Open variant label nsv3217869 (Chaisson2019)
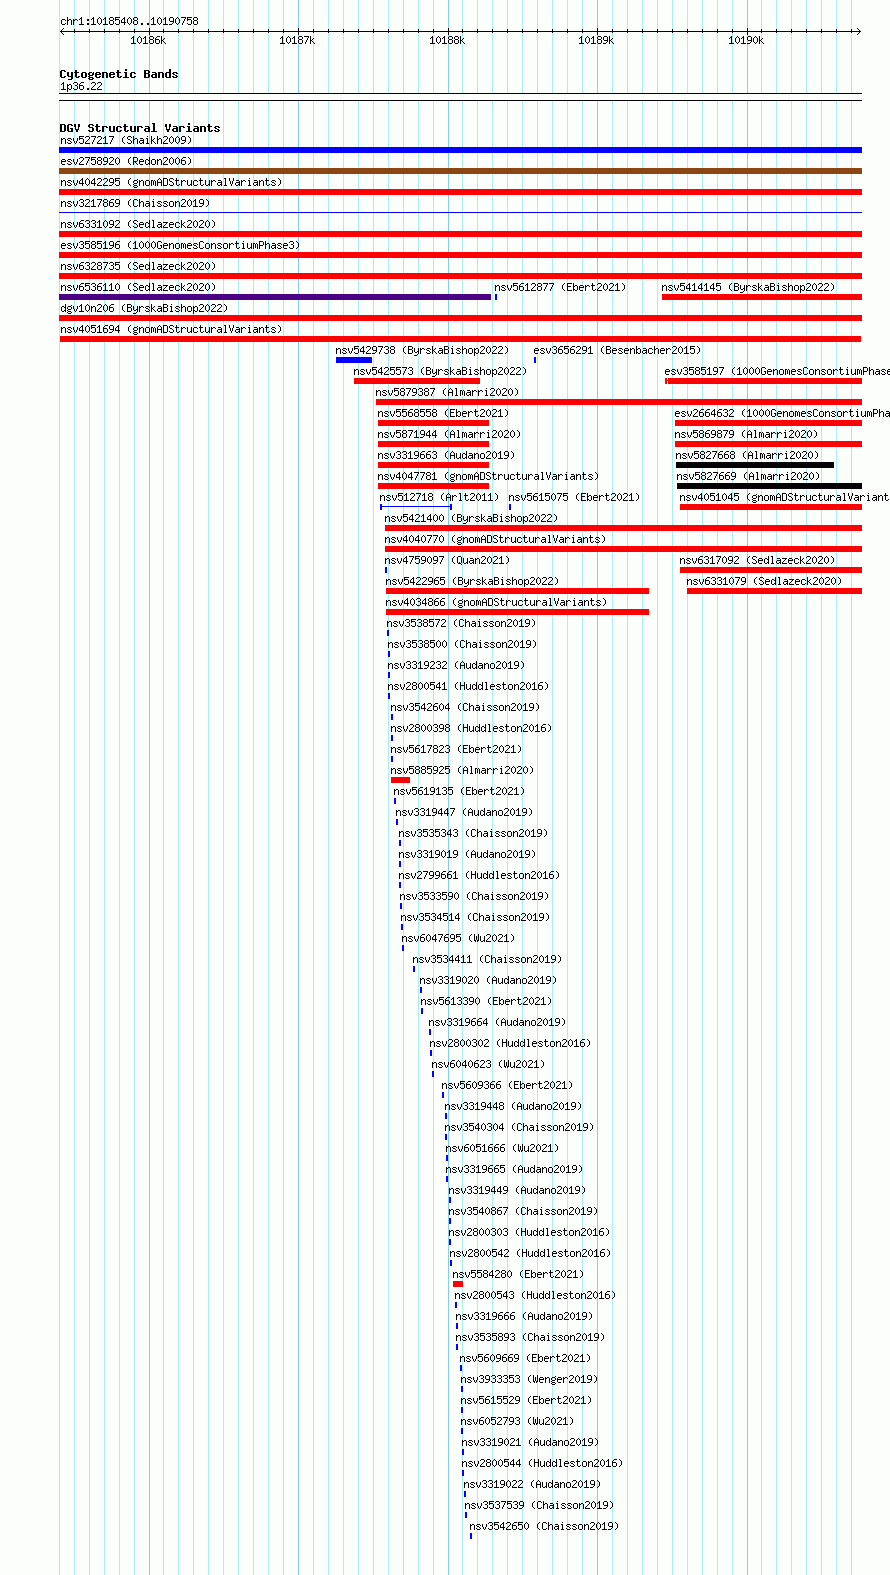 pos(135,203)
